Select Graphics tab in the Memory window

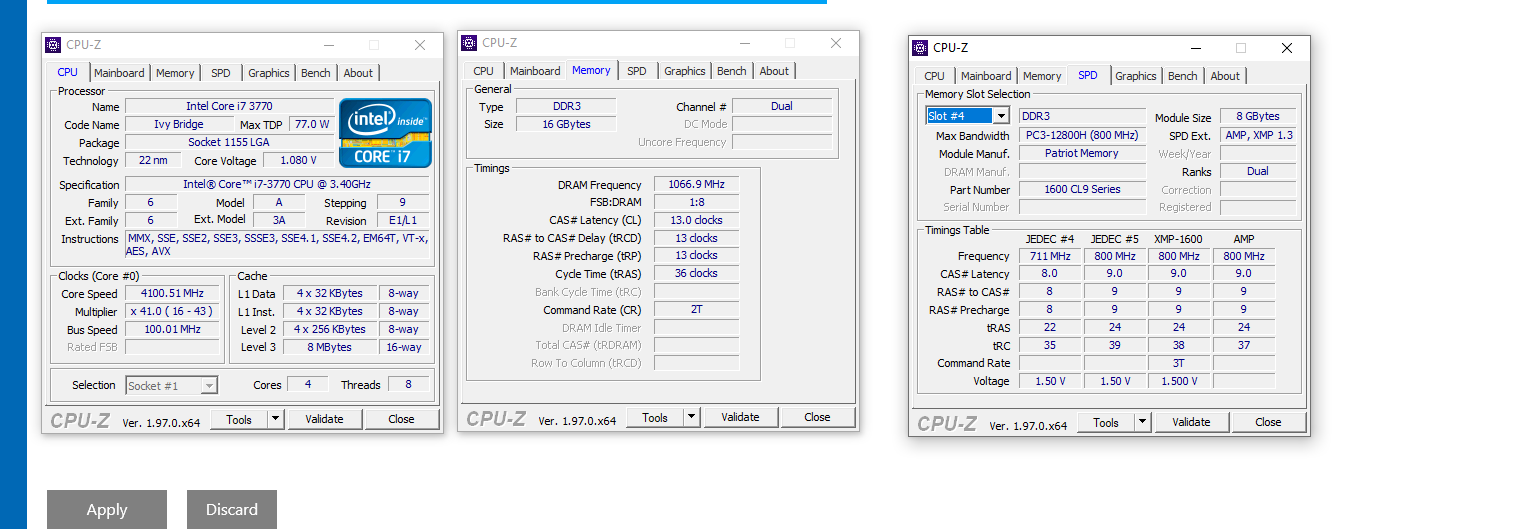(685, 71)
